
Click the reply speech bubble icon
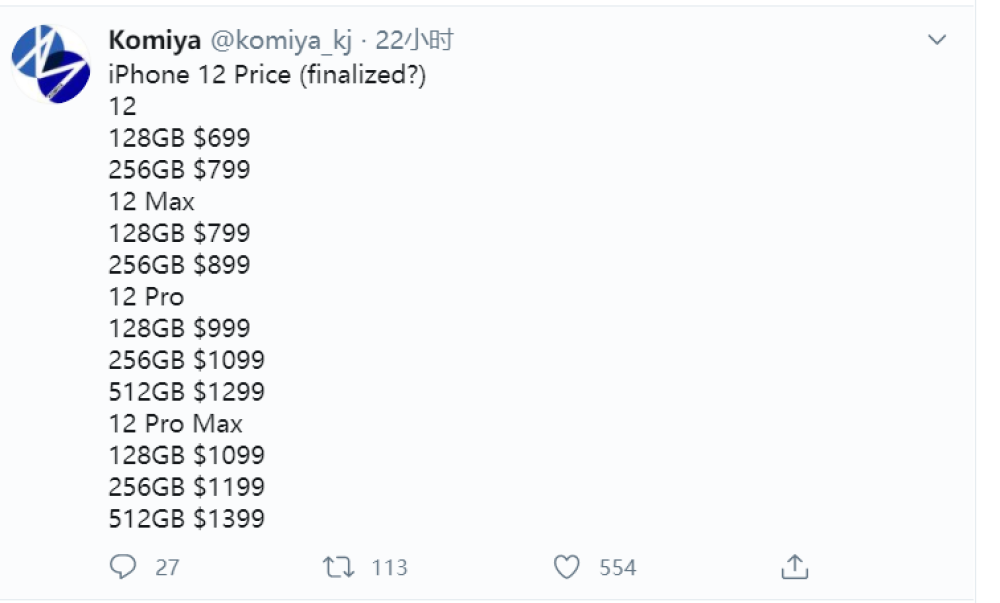[124, 567]
